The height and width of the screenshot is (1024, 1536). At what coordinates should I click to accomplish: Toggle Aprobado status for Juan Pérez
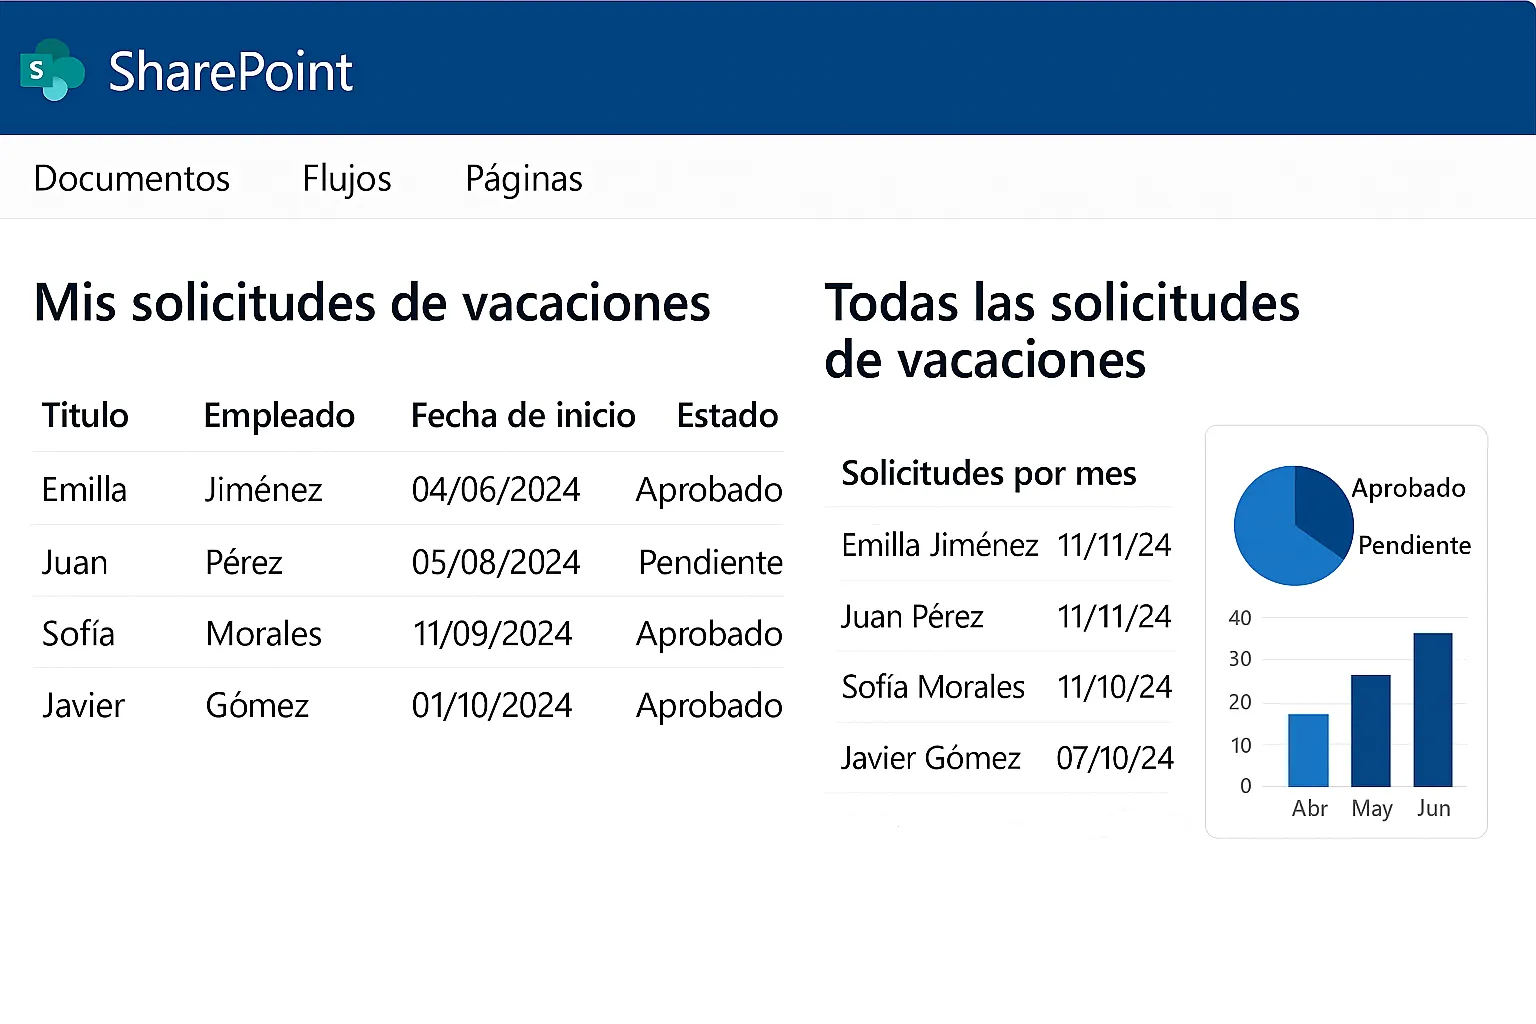click(710, 562)
